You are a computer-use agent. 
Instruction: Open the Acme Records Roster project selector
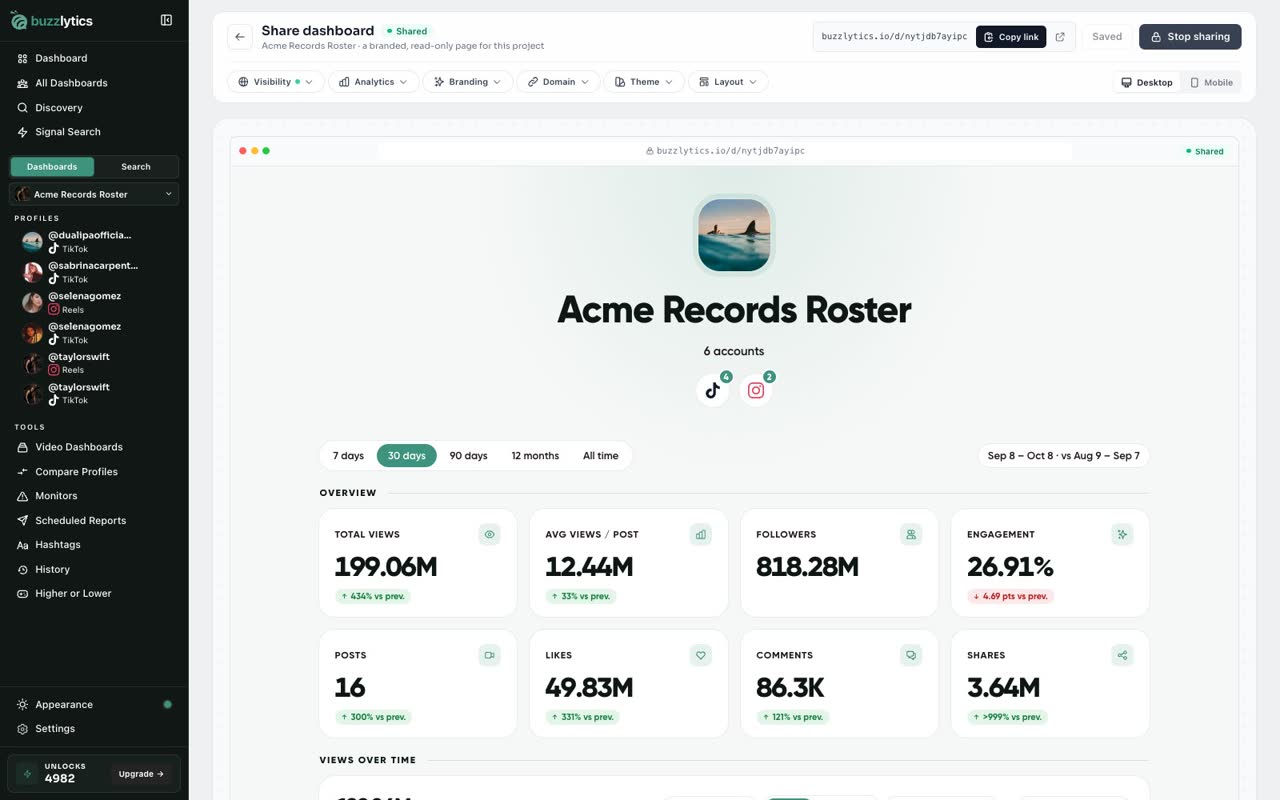(x=94, y=194)
